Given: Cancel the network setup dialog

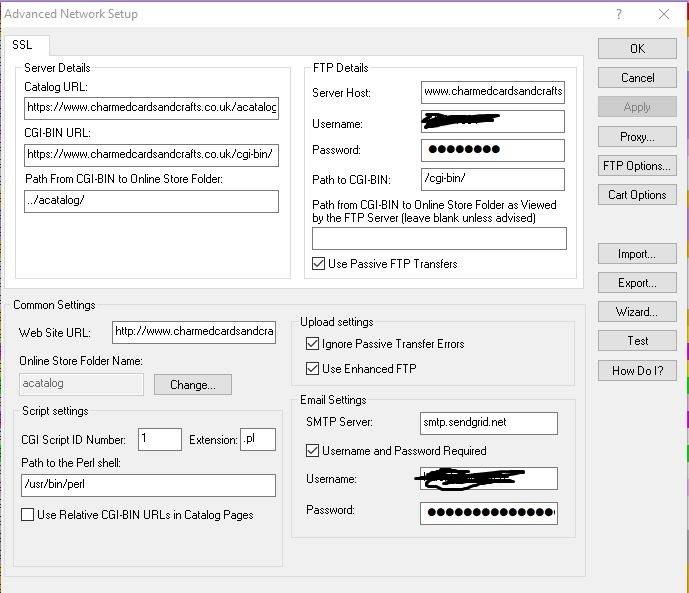Looking at the screenshot, I should [x=637, y=78].
